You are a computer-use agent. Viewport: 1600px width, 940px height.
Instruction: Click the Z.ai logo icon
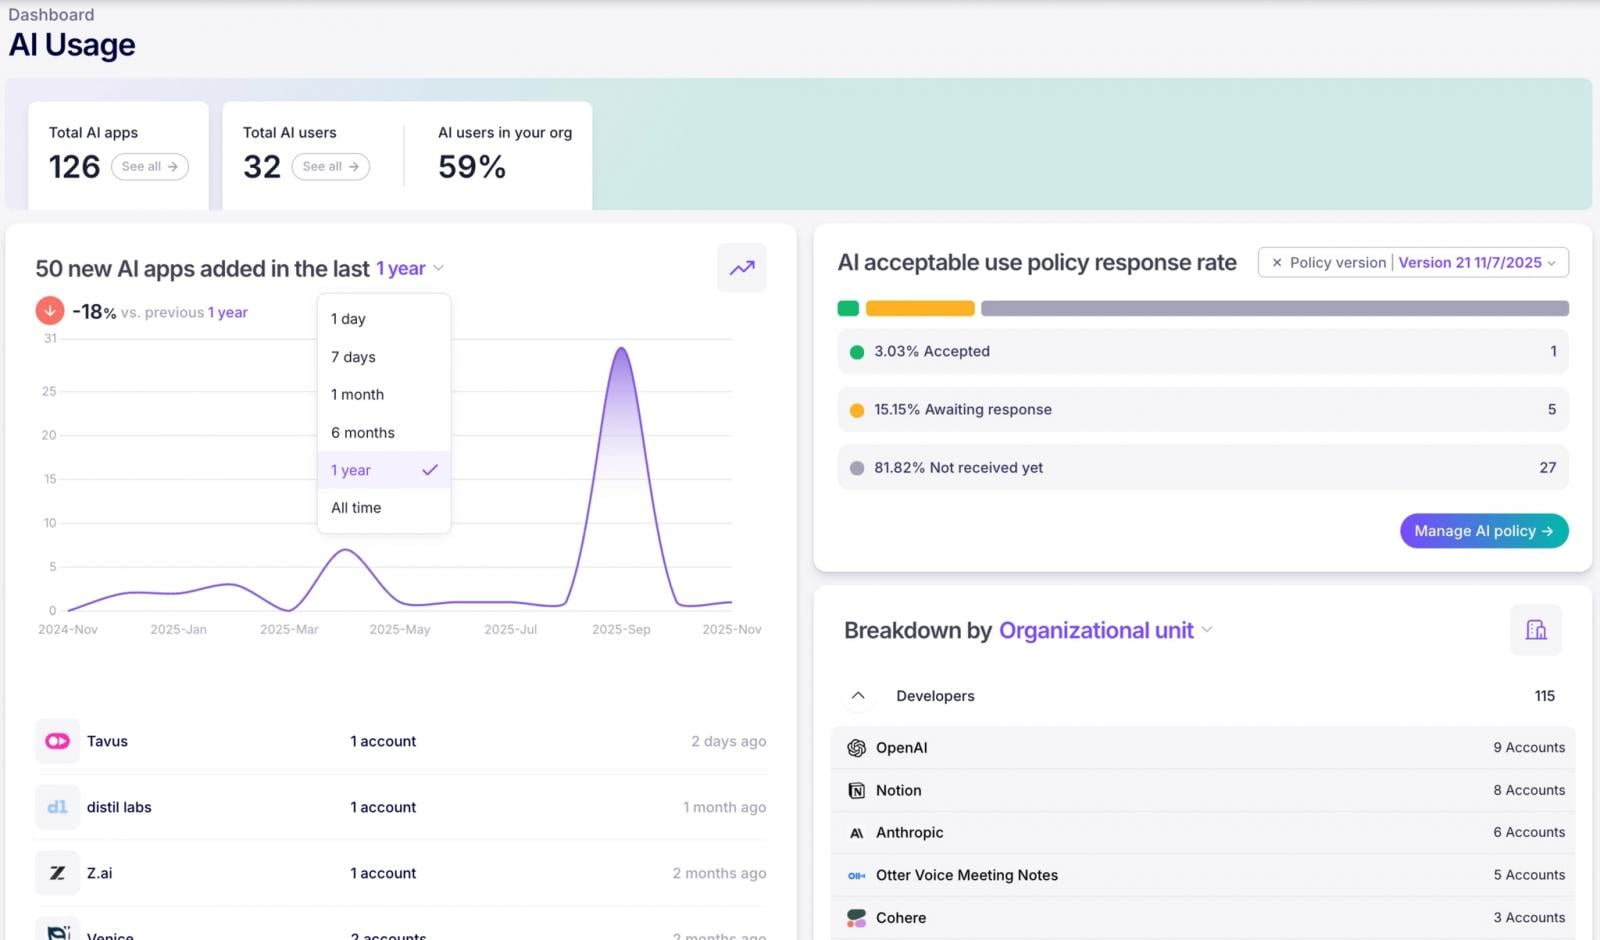coord(57,873)
